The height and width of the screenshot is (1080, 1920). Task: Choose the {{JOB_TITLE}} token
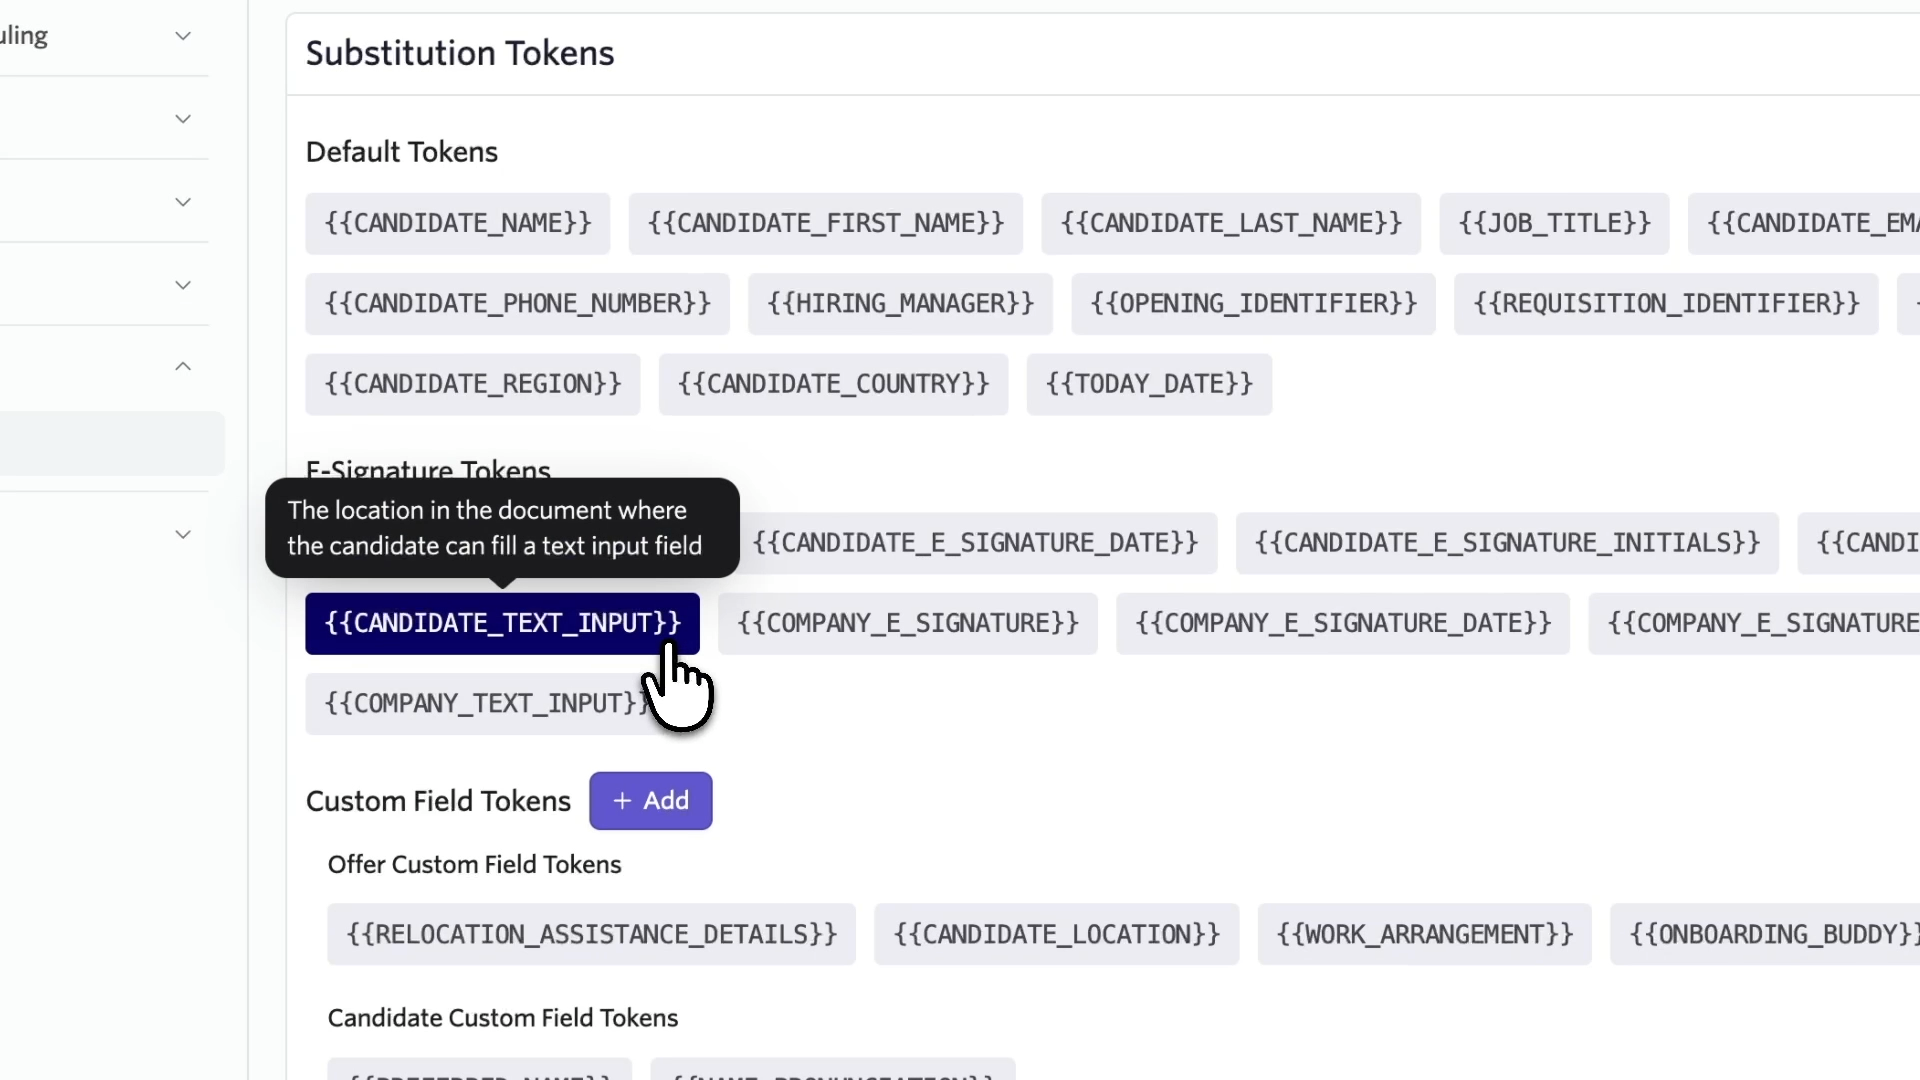[1554, 223]
